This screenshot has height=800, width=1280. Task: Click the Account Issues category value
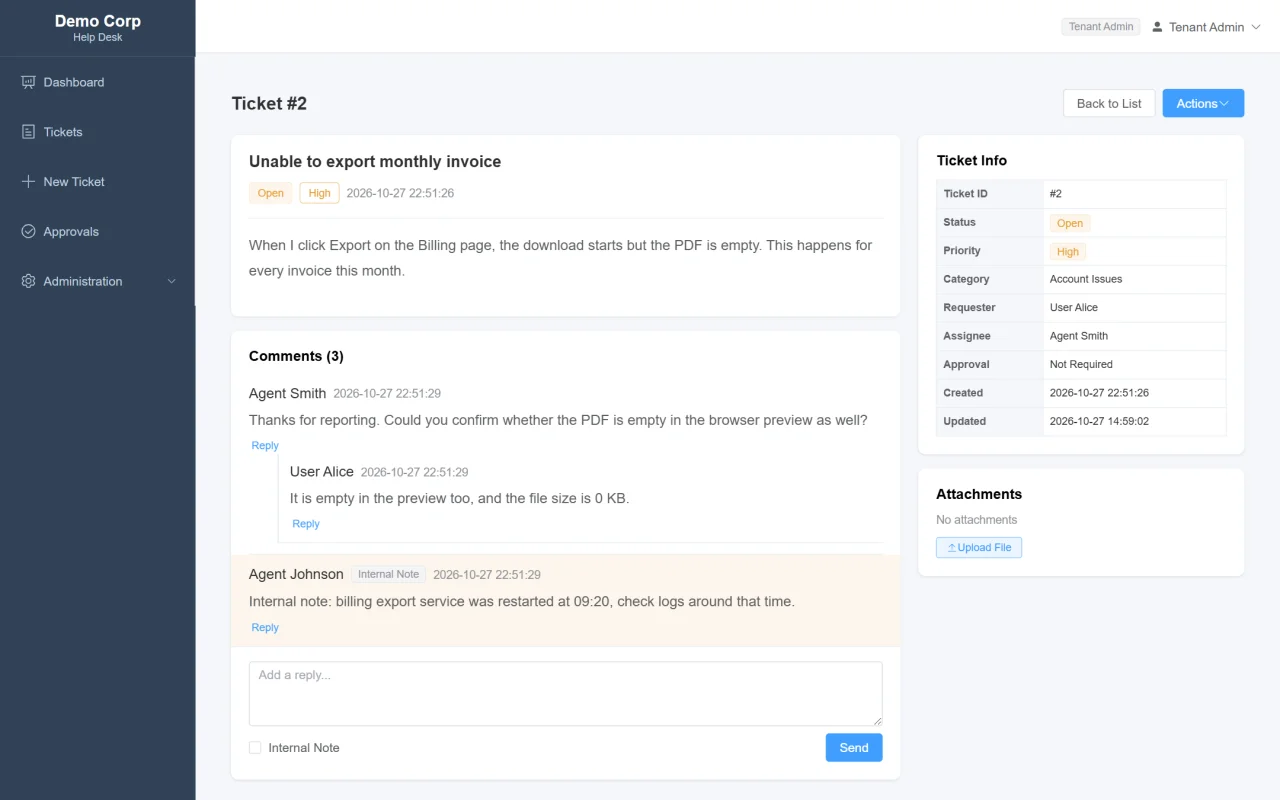point(1086,279)
